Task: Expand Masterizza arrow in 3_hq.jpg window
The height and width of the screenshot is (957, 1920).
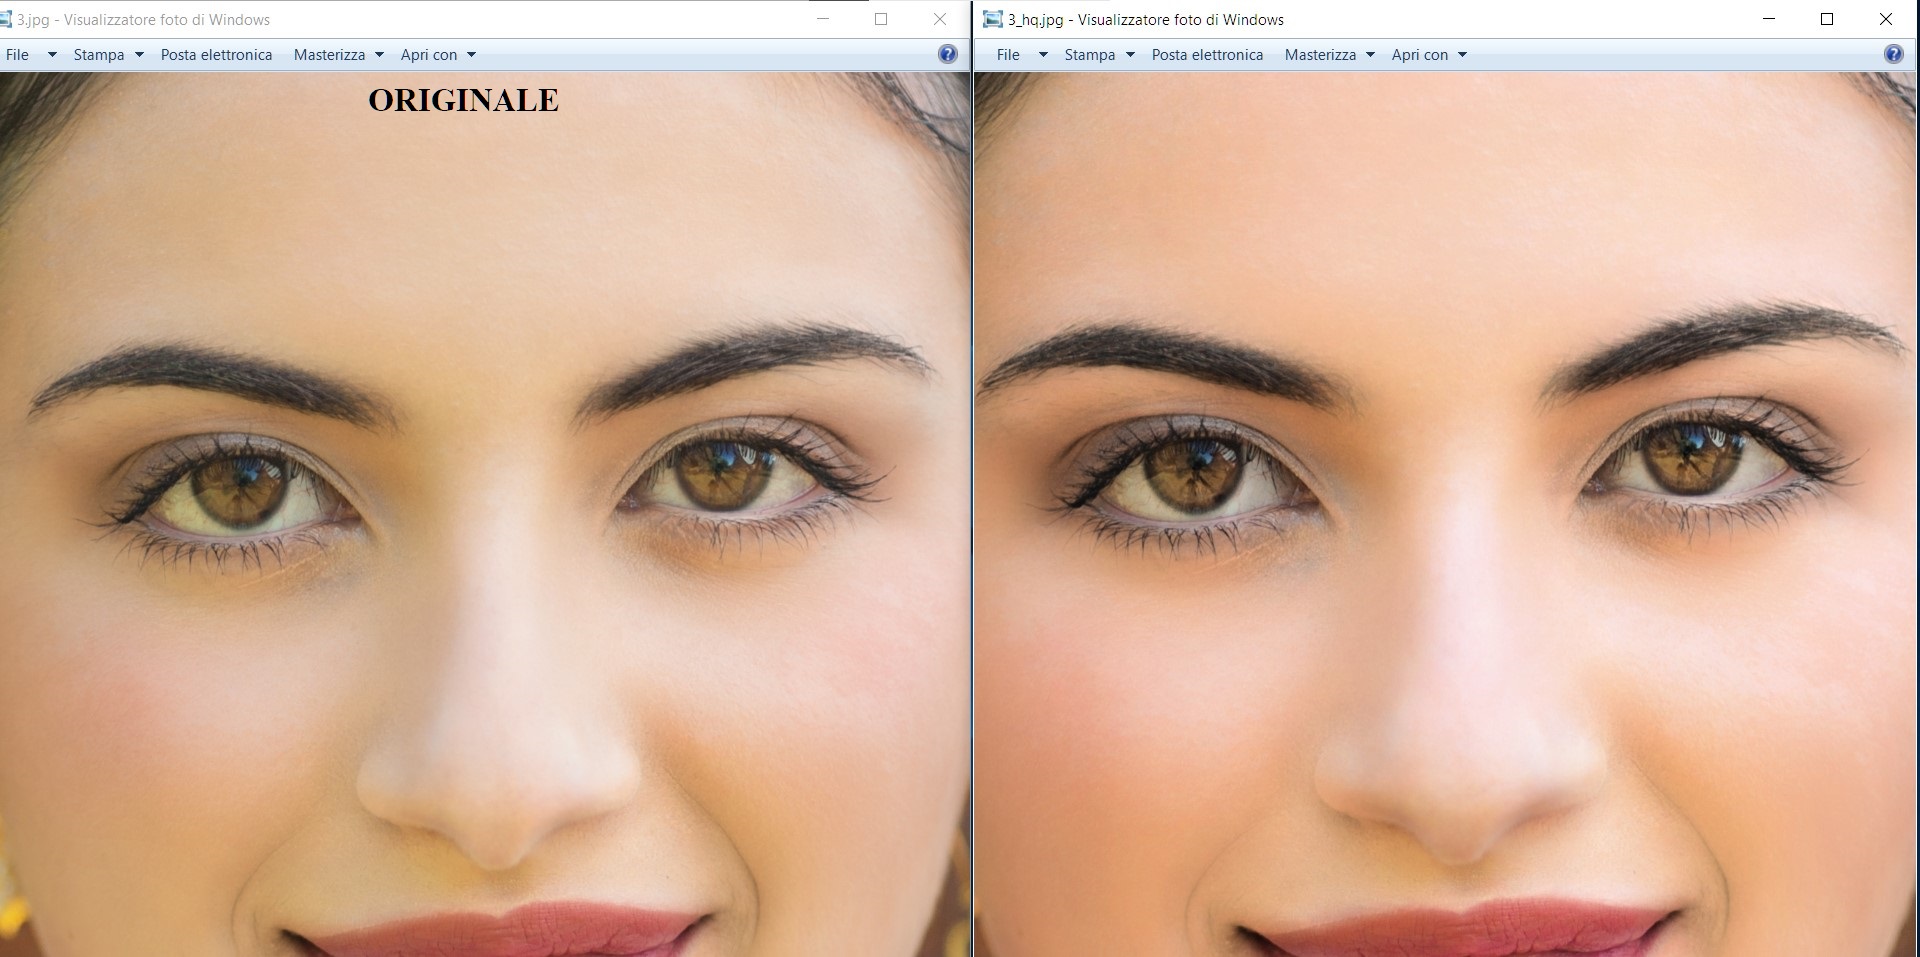Action: [1370, 55]
